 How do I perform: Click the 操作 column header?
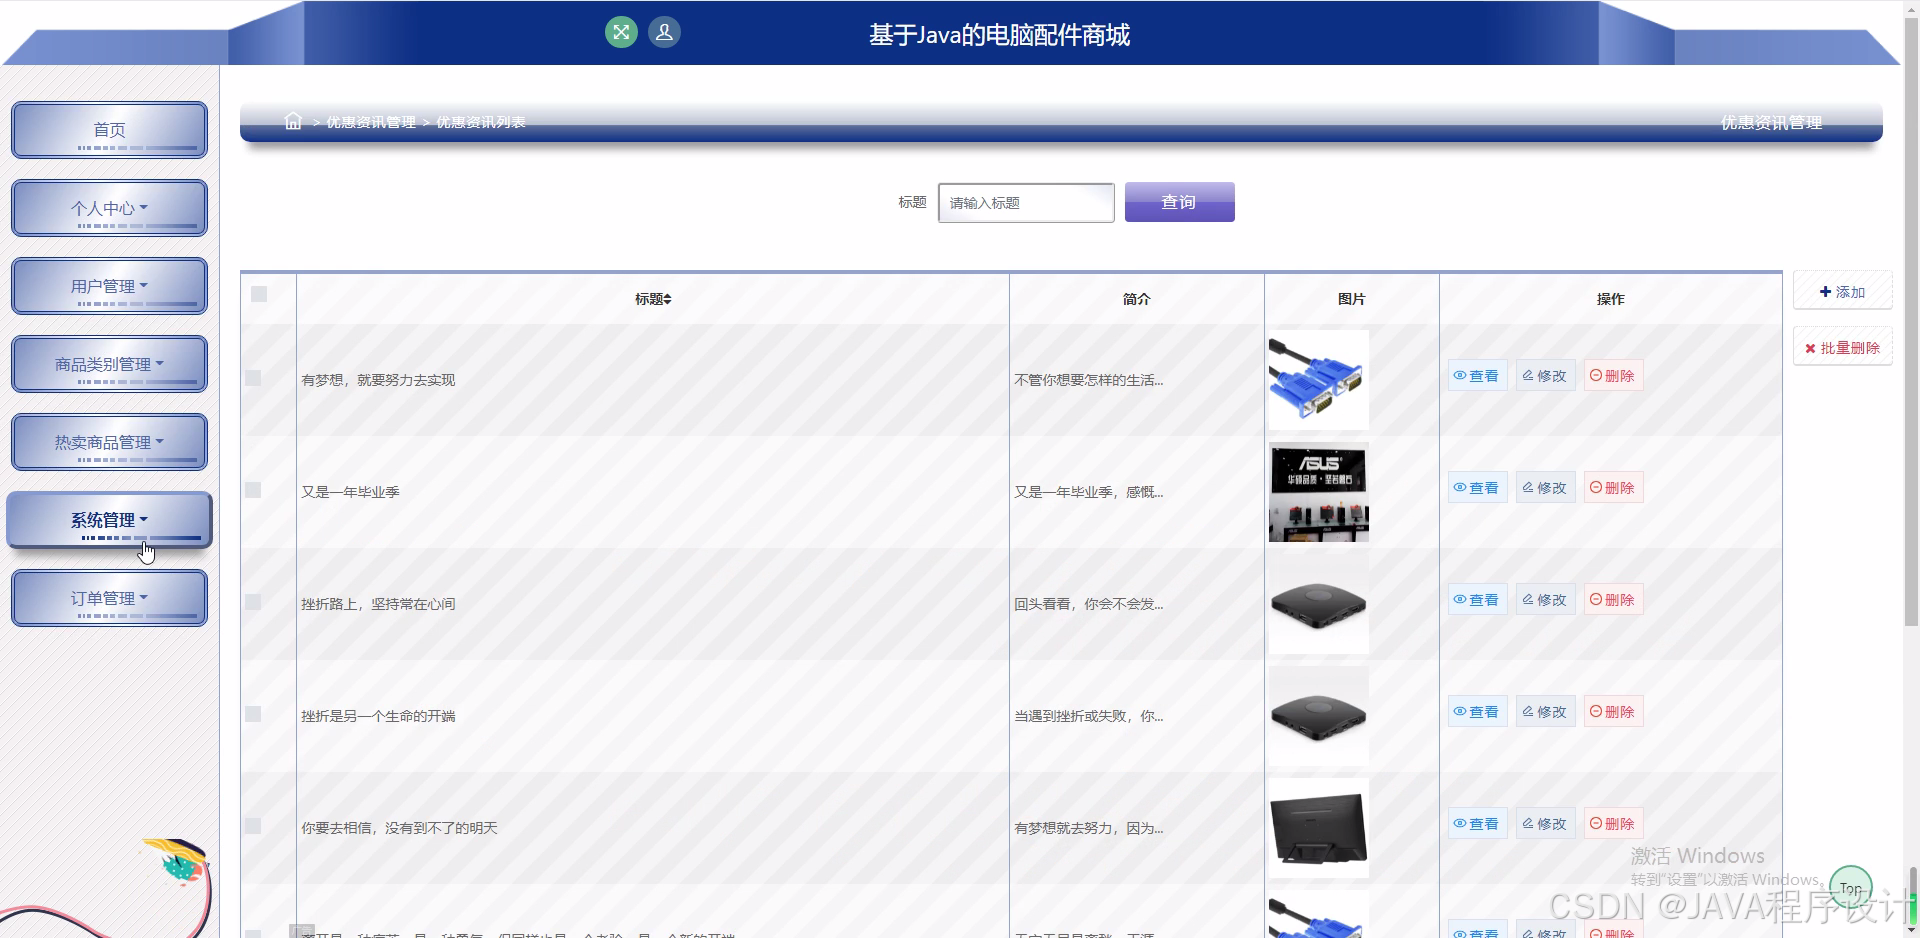pos(1610,299)
